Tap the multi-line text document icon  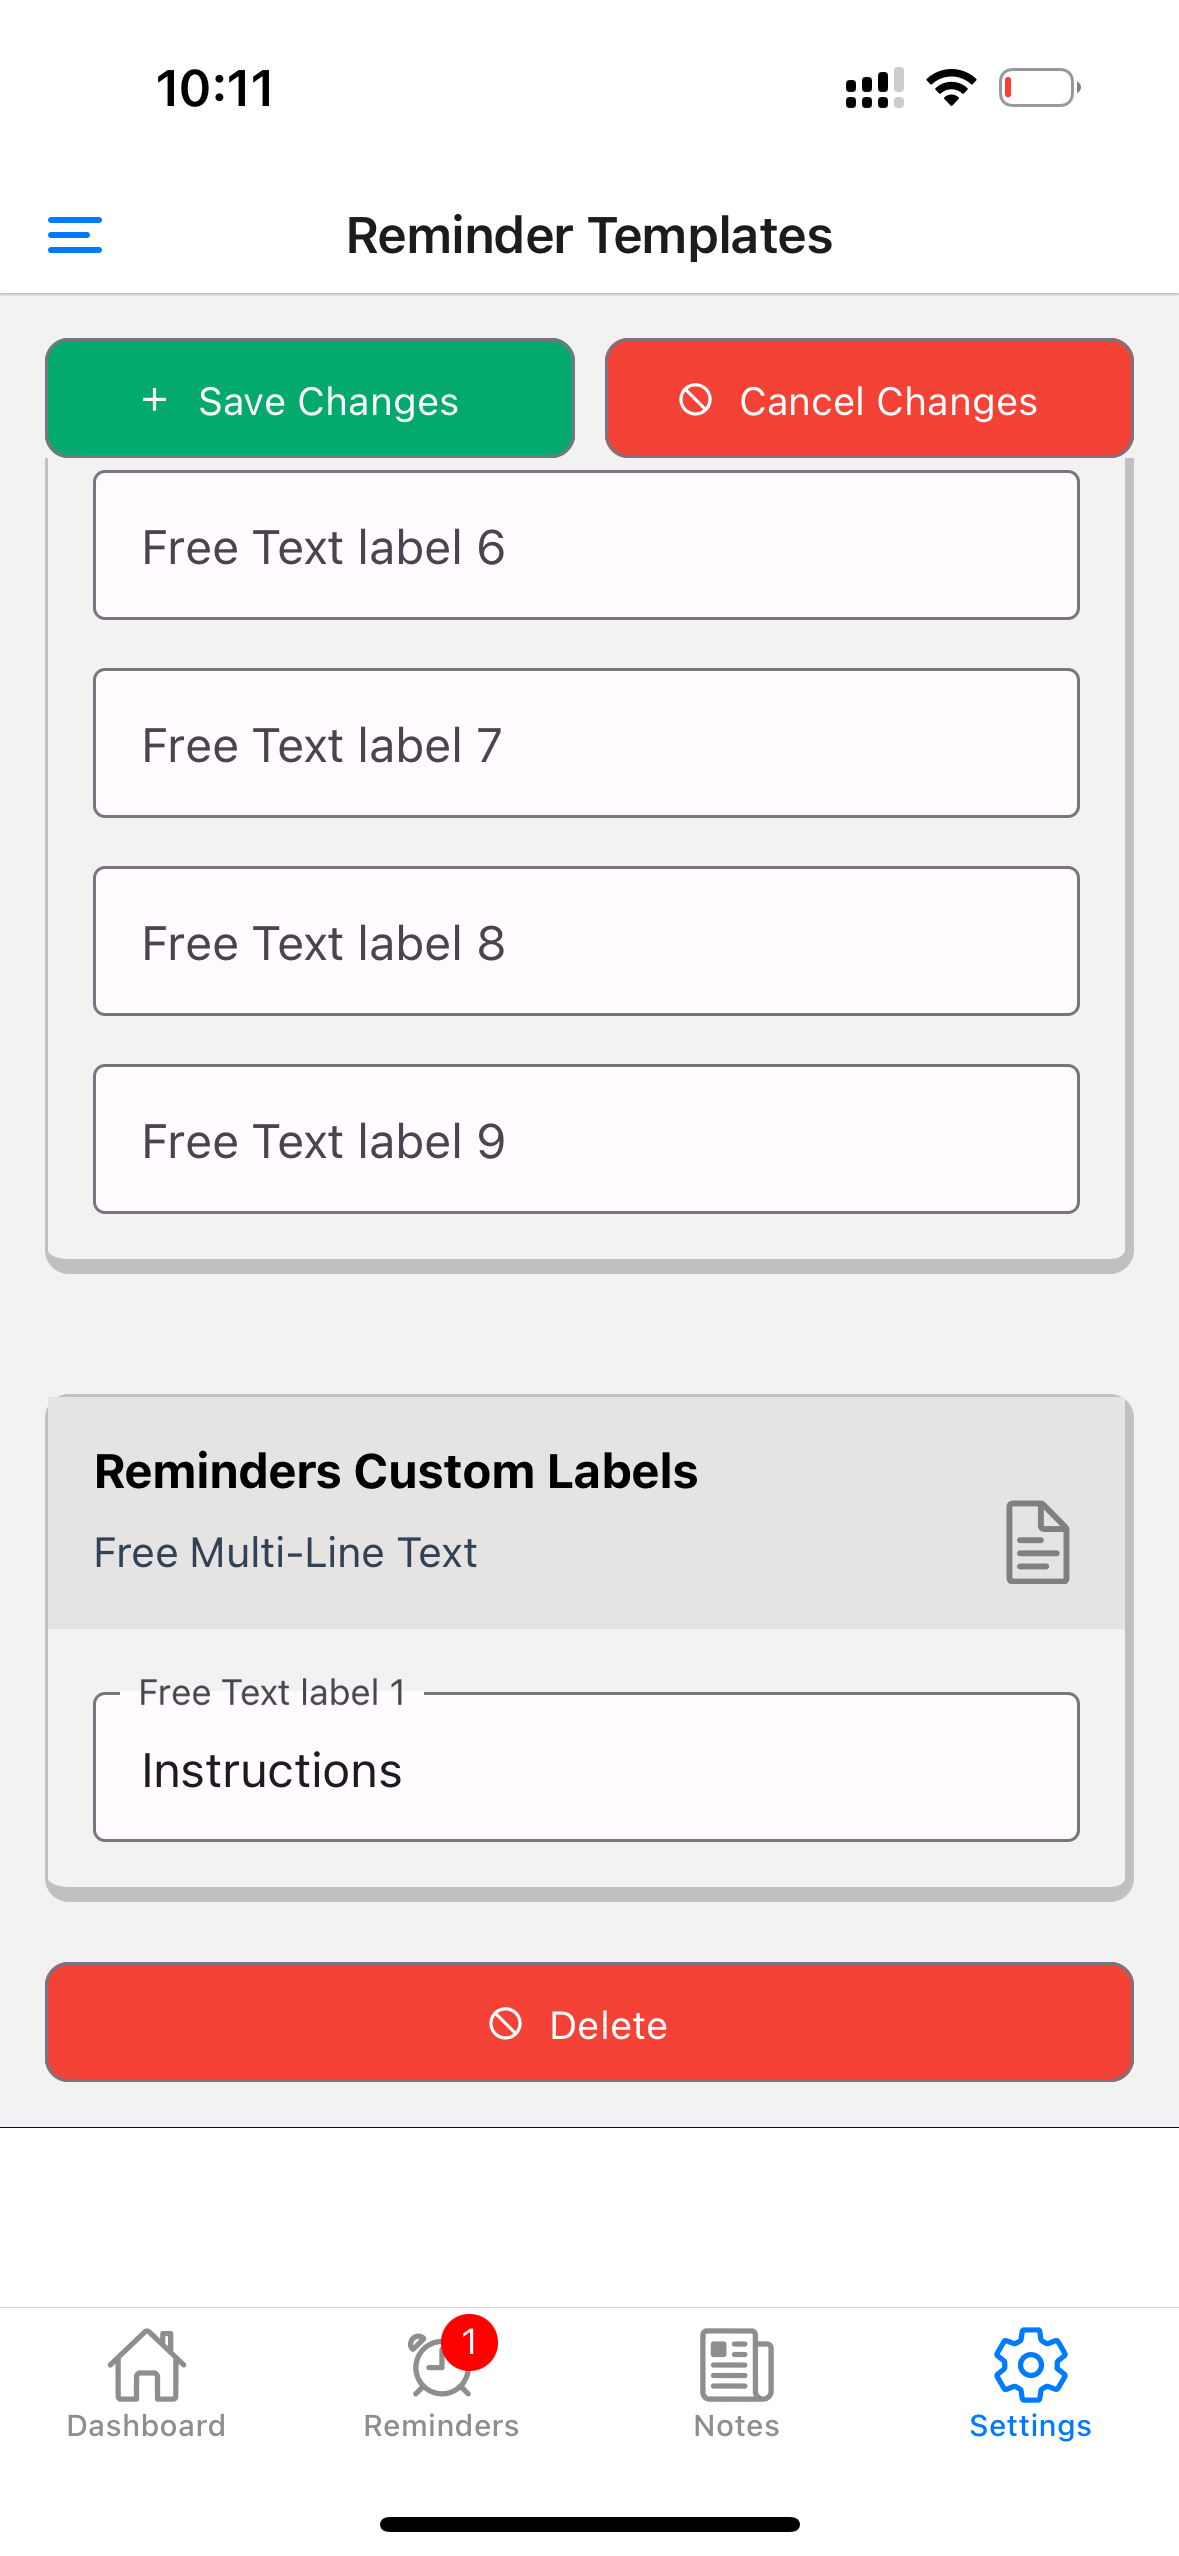[x=1037, y=1541]
